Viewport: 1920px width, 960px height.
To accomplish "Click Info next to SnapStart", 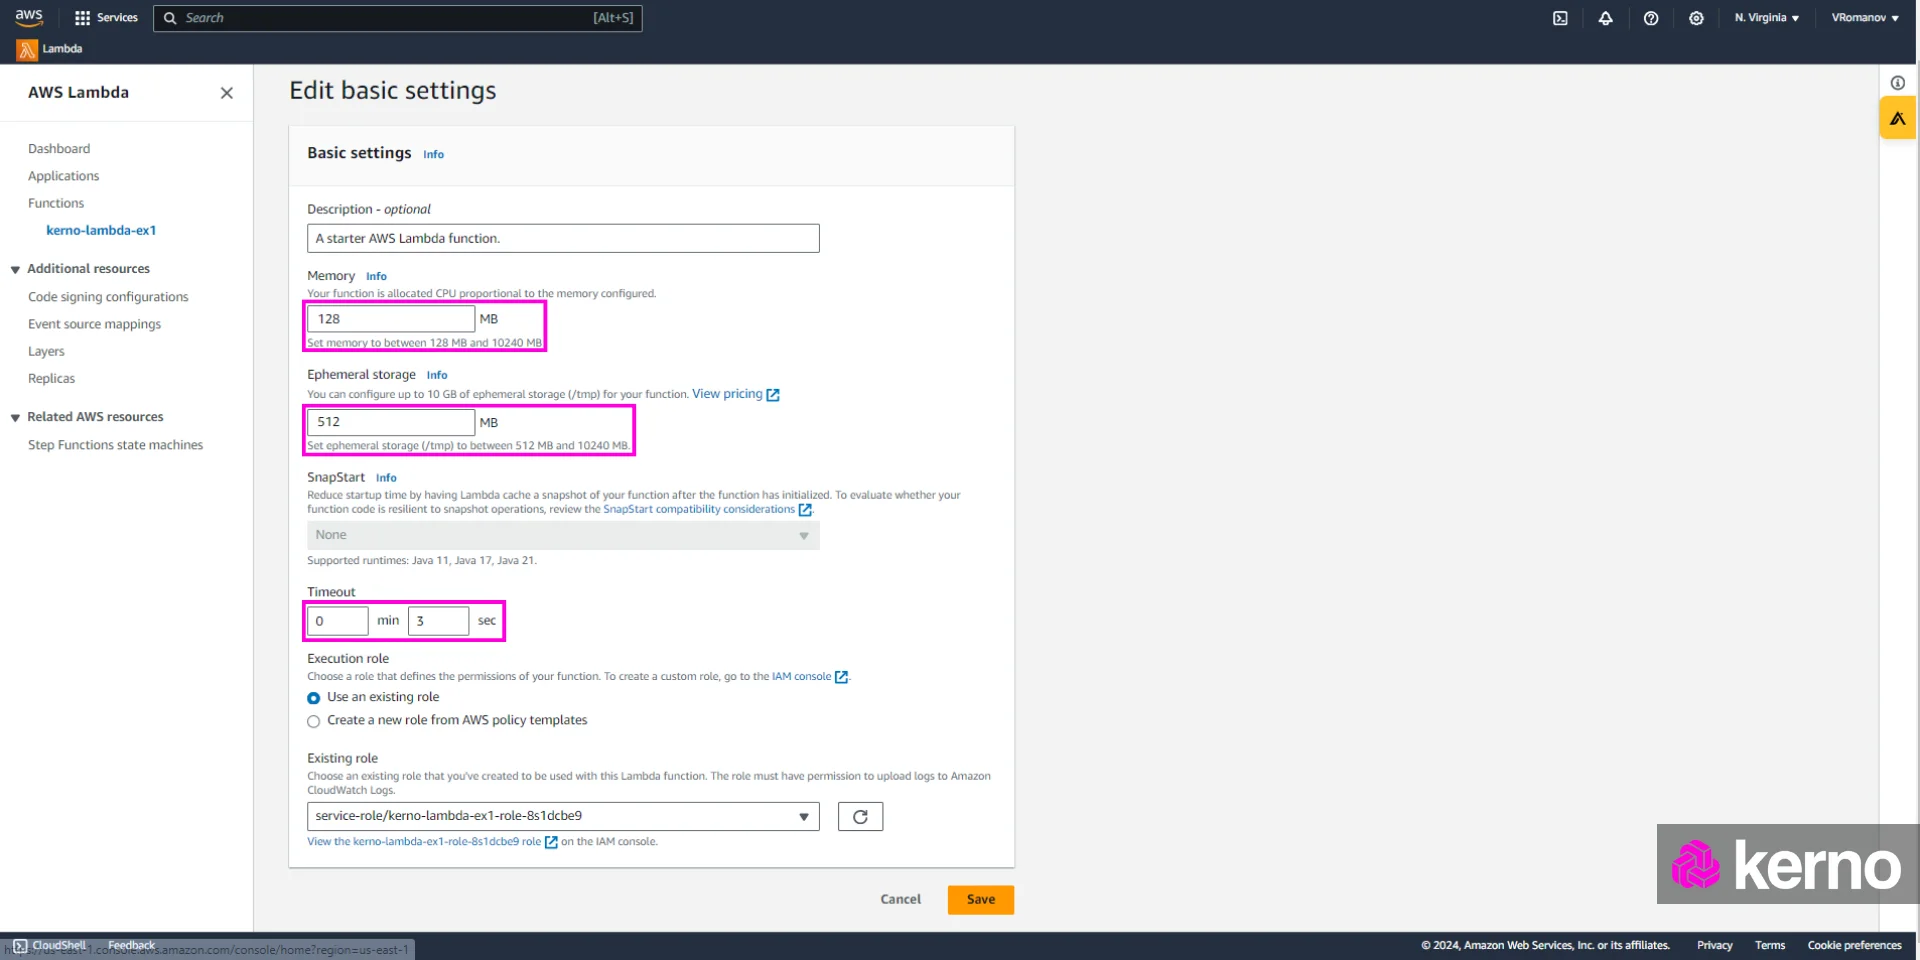I will pos(386,478).
